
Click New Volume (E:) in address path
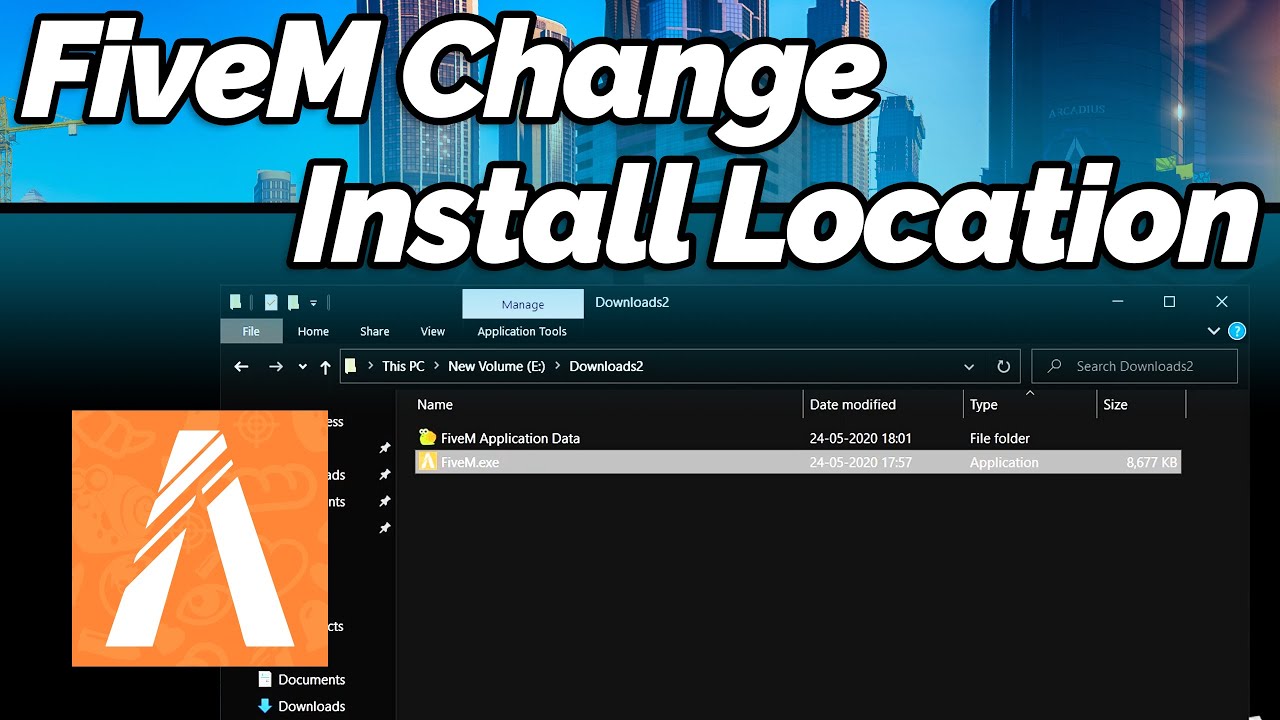point(496,367)
